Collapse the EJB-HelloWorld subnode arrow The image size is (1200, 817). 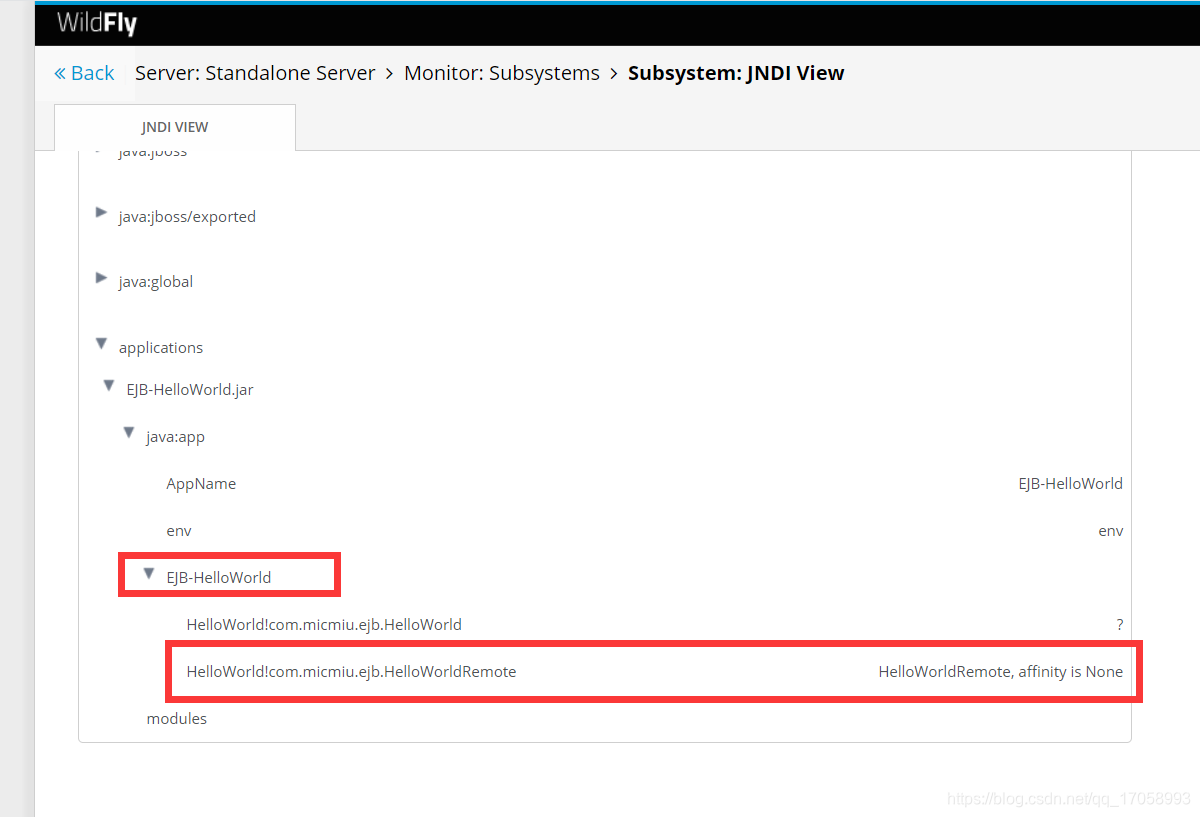point(149,573)
